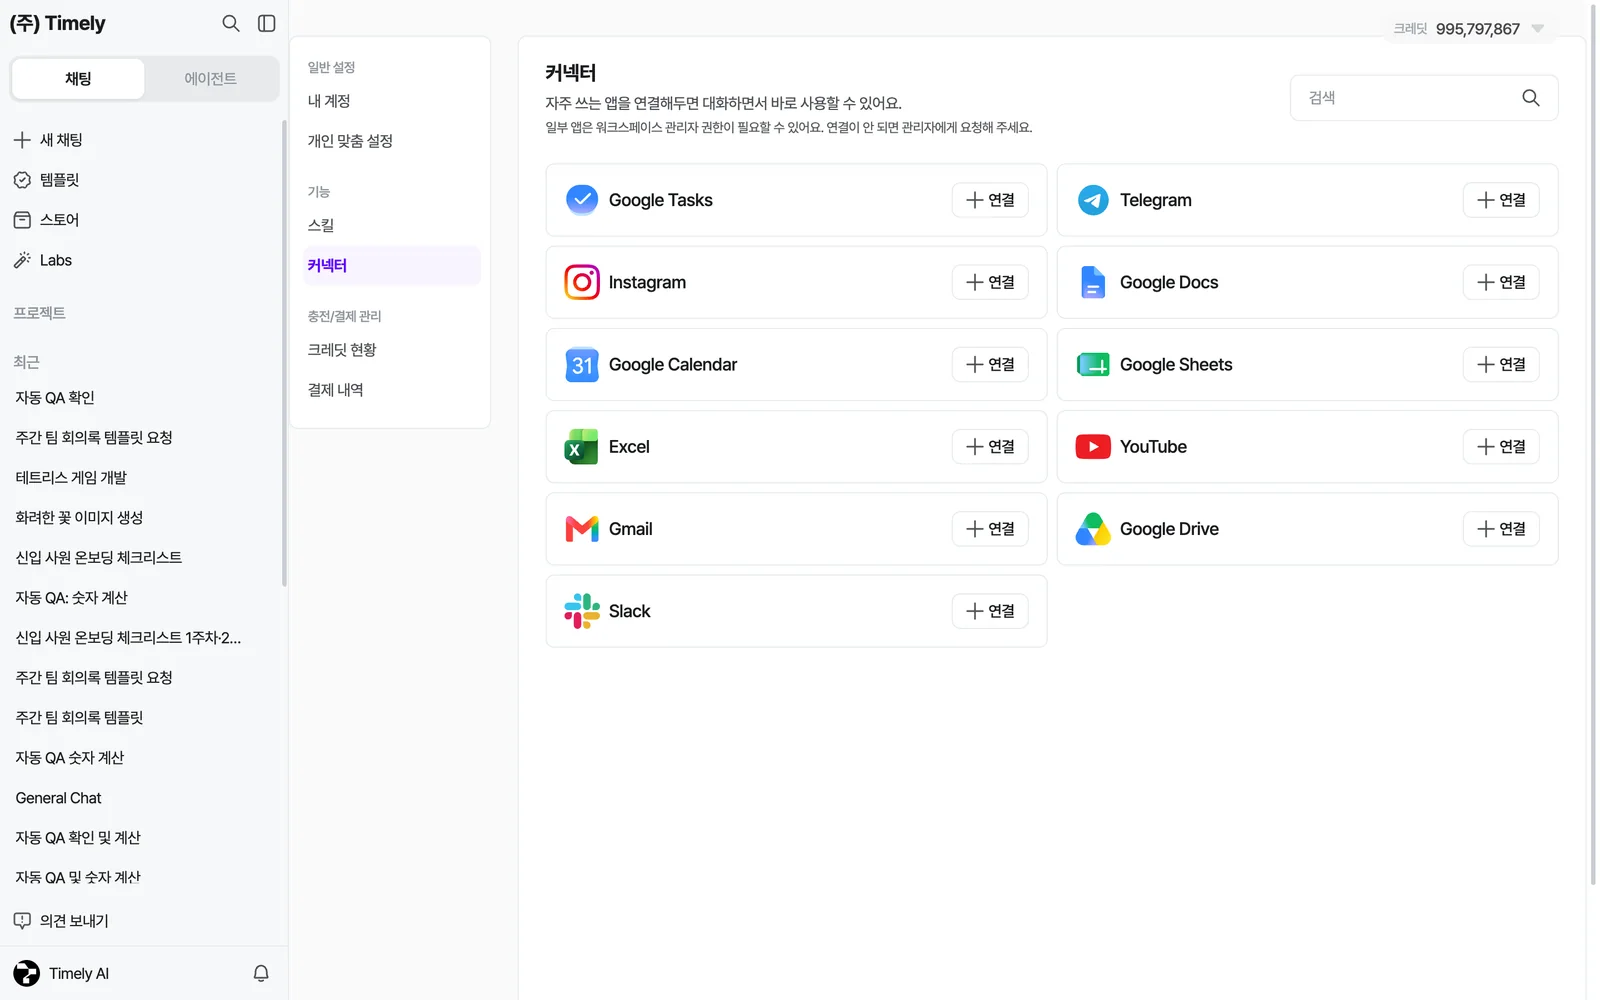Click the Google Docs app icon

click(1093, 282)
